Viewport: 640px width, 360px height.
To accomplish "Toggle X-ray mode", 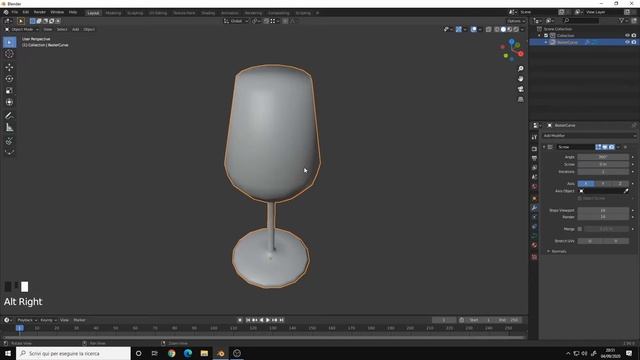I will (x=489, y=29).
